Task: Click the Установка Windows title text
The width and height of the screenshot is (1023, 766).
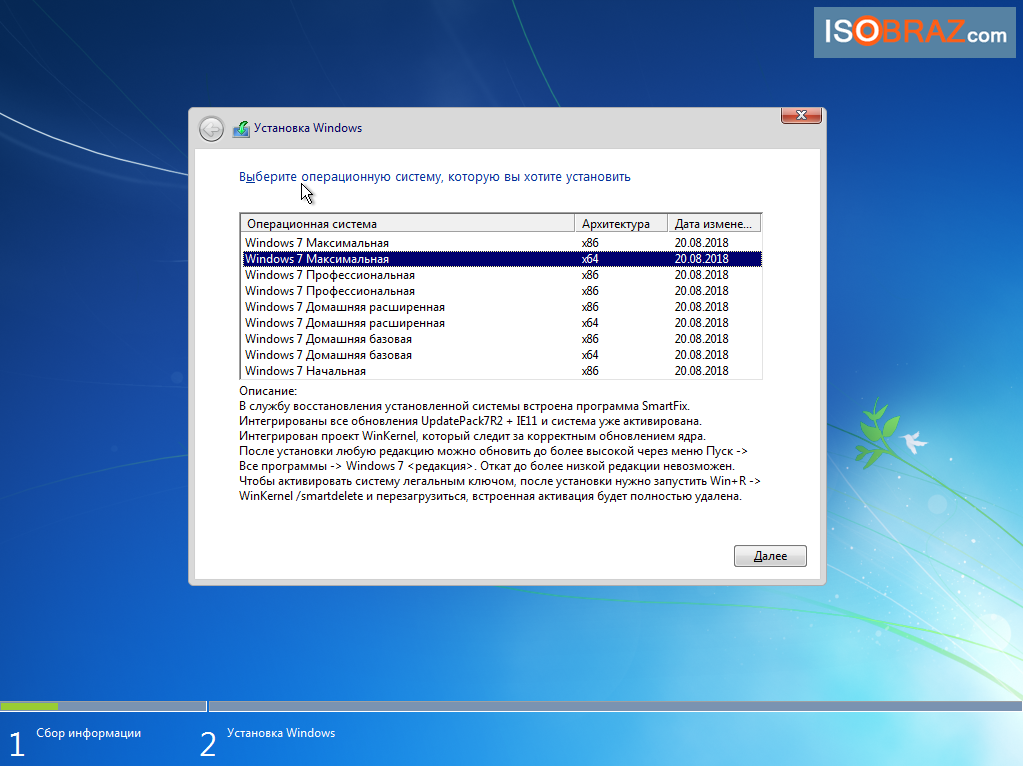Action: 308,128
